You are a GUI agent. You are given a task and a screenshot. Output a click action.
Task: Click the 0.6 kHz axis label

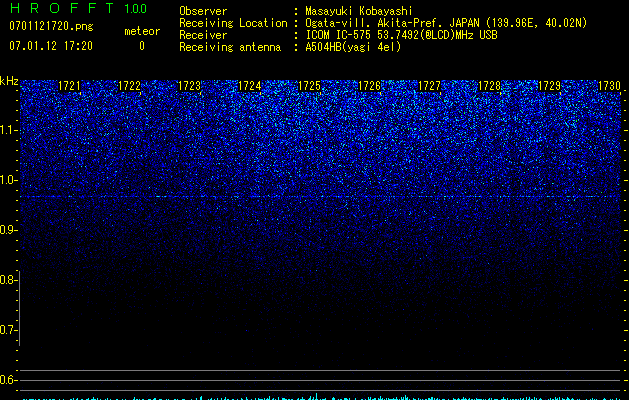pos(8,380)
